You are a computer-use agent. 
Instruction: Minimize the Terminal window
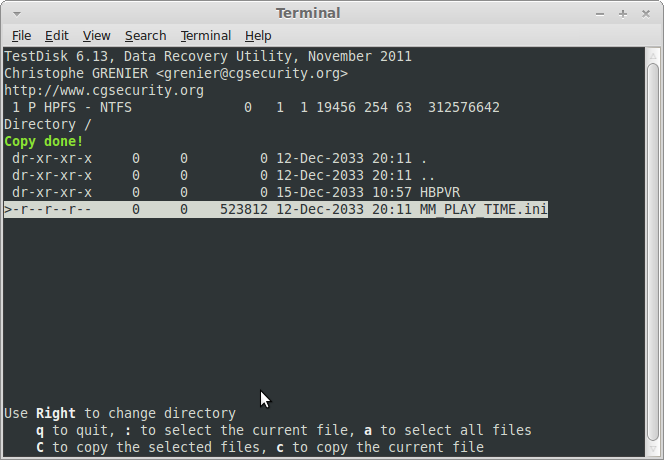pyautogui.click(x=600, y=14)
